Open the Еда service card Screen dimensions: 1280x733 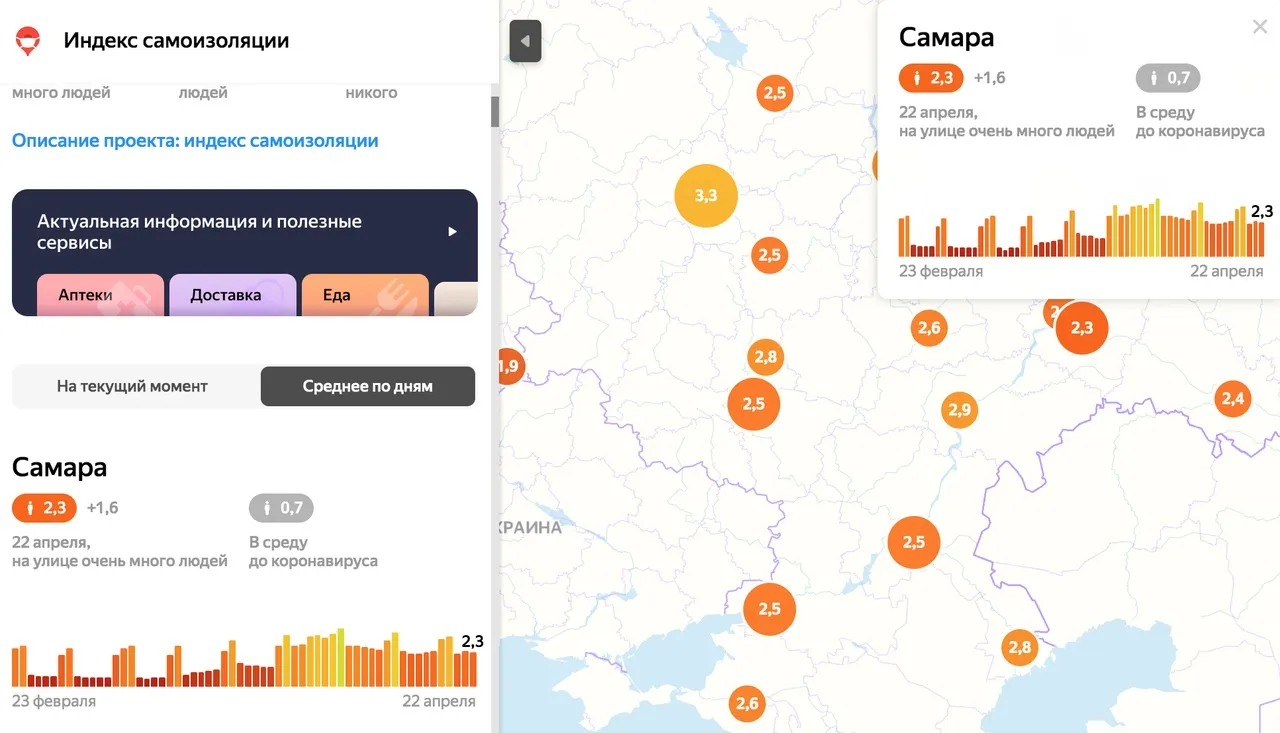point(364,295)
